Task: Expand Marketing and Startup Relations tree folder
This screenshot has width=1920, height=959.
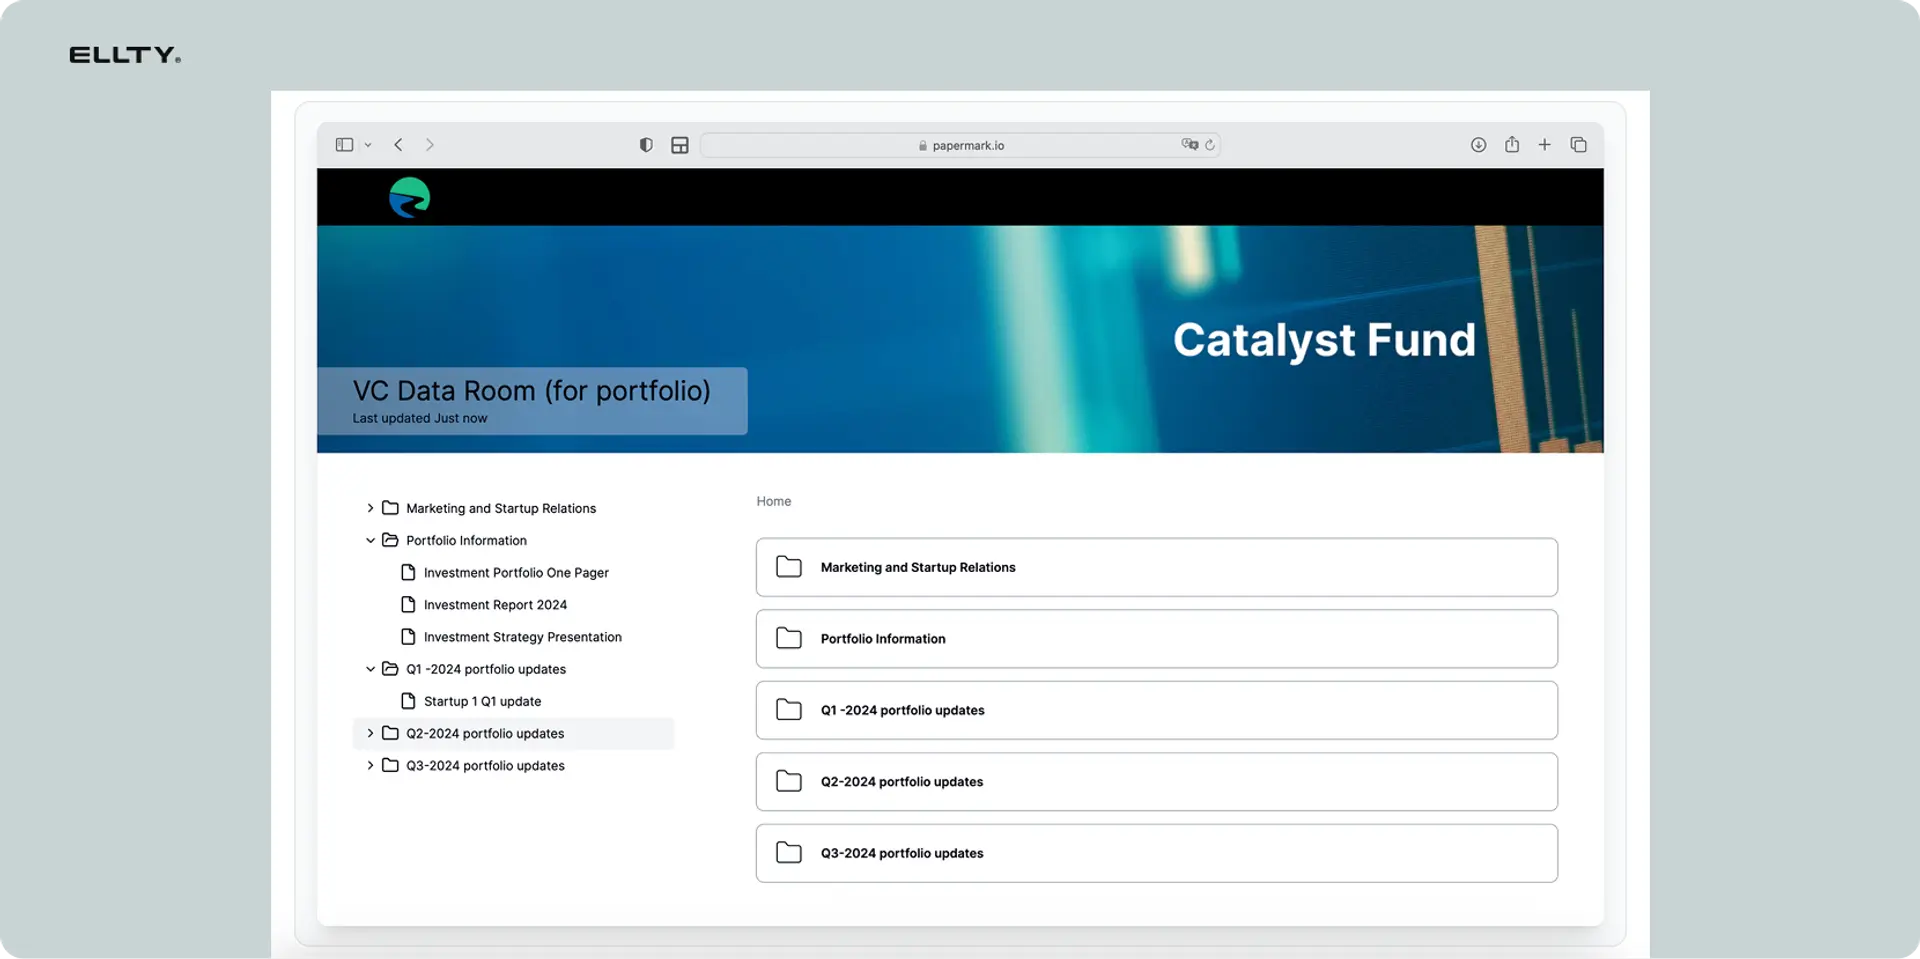Action: [x=370, y=508]
